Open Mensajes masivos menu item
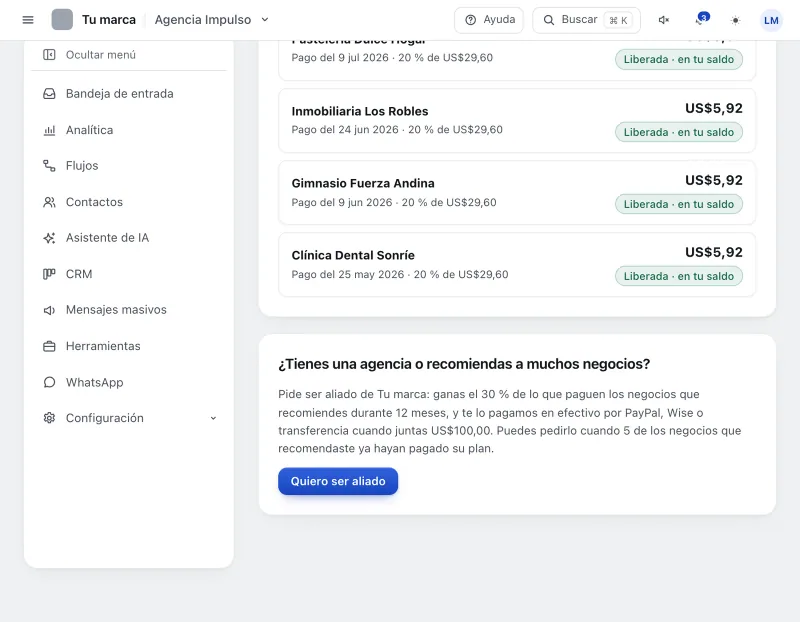Image resolution: width=800 pixels, height=622 pixels. click(129, 310)
